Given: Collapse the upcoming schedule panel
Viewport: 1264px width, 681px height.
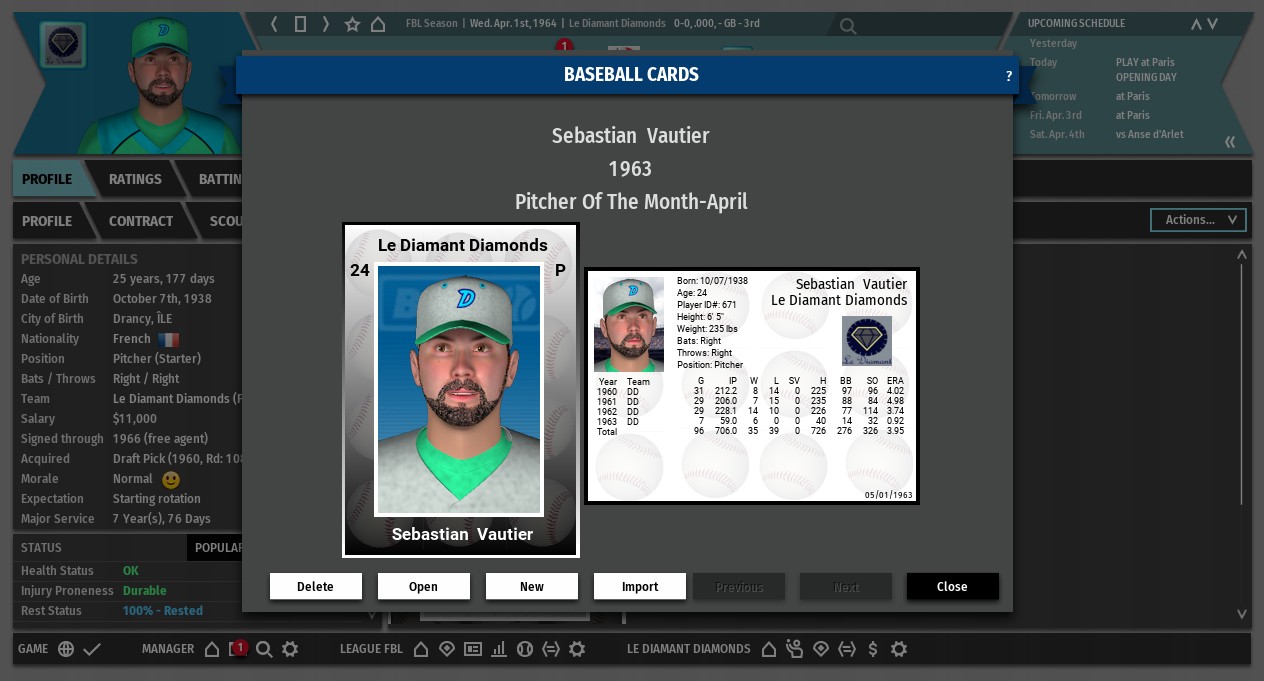Looking at the screenshot, I should pos(1230,142).
